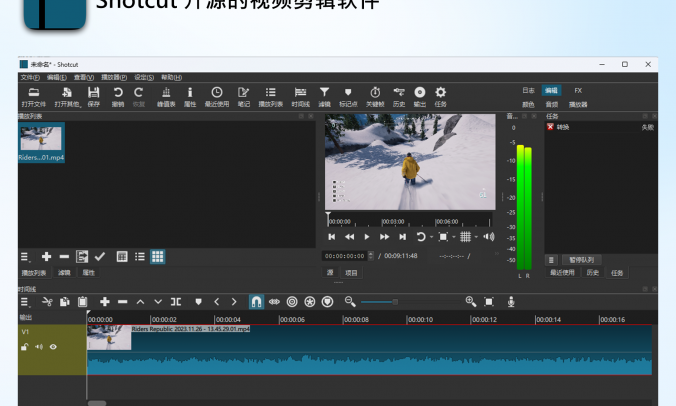Switch layout to FX
676x406 pixels.
pyautogui.click(x=578, y=91)
